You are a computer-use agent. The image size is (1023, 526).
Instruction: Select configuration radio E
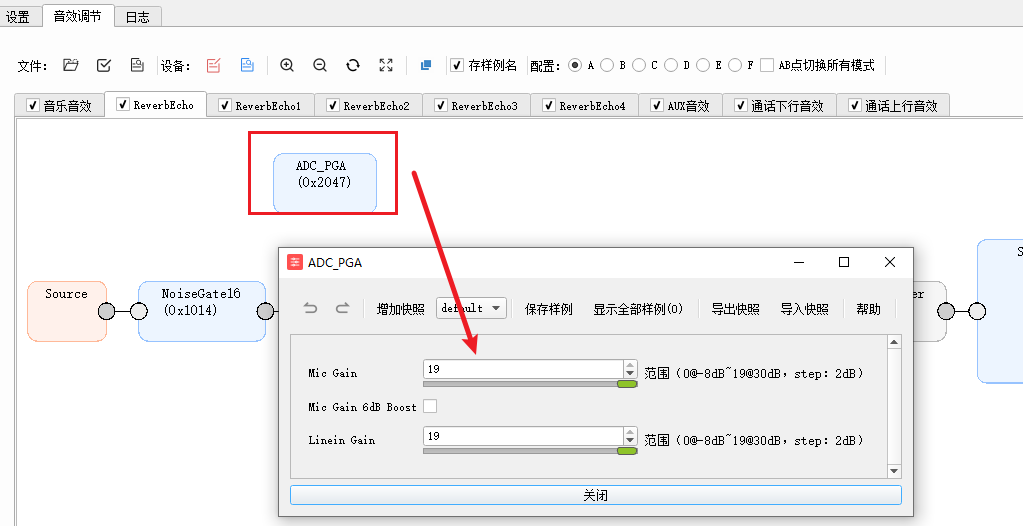(703, 65)
